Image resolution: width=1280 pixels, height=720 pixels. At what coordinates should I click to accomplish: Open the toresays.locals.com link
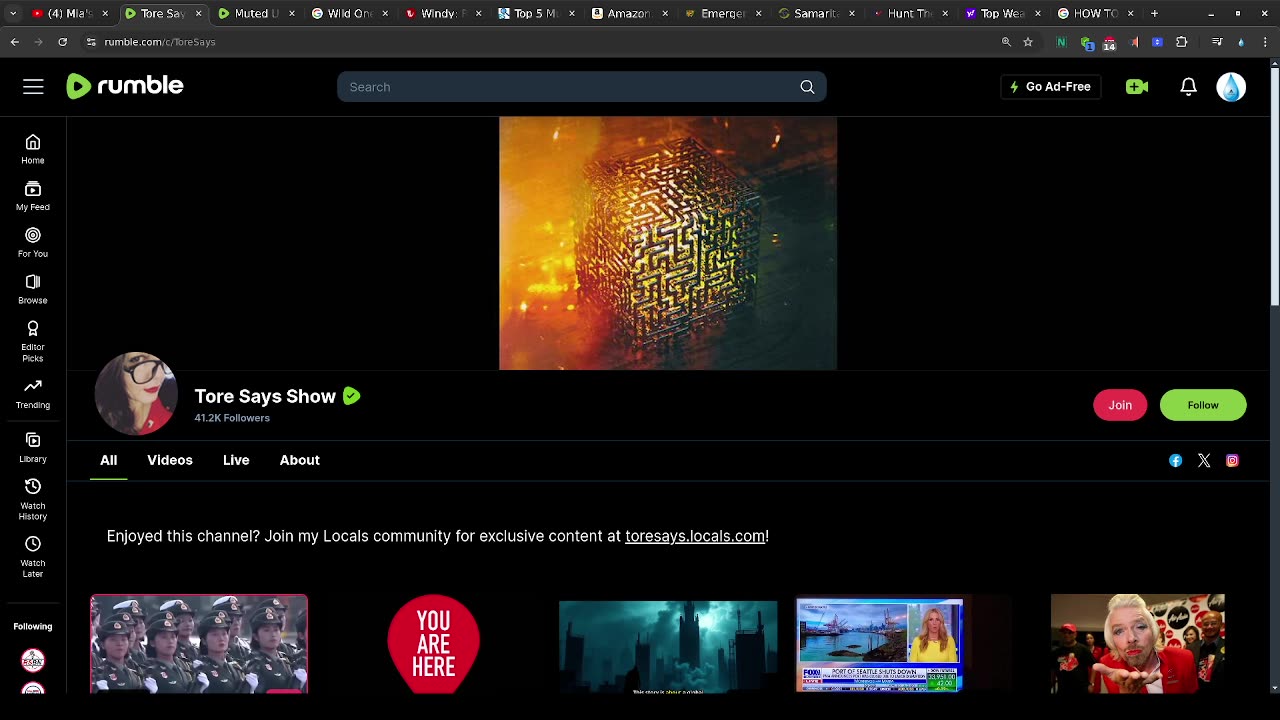click(695, 536)
